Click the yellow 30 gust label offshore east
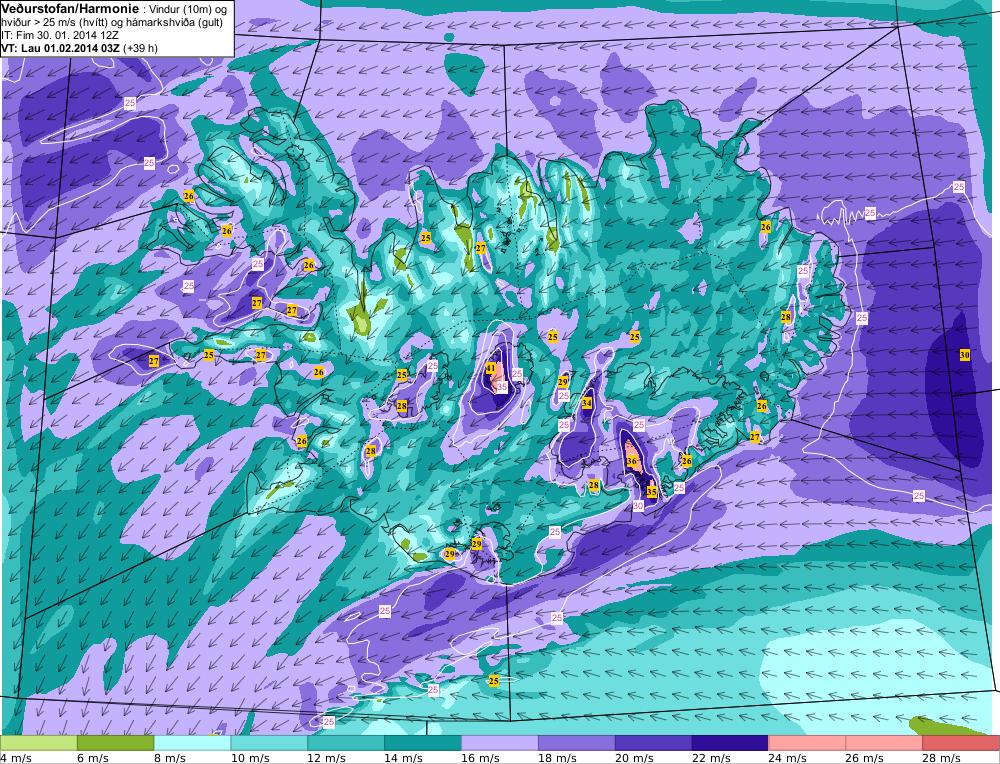 [965, 355]
